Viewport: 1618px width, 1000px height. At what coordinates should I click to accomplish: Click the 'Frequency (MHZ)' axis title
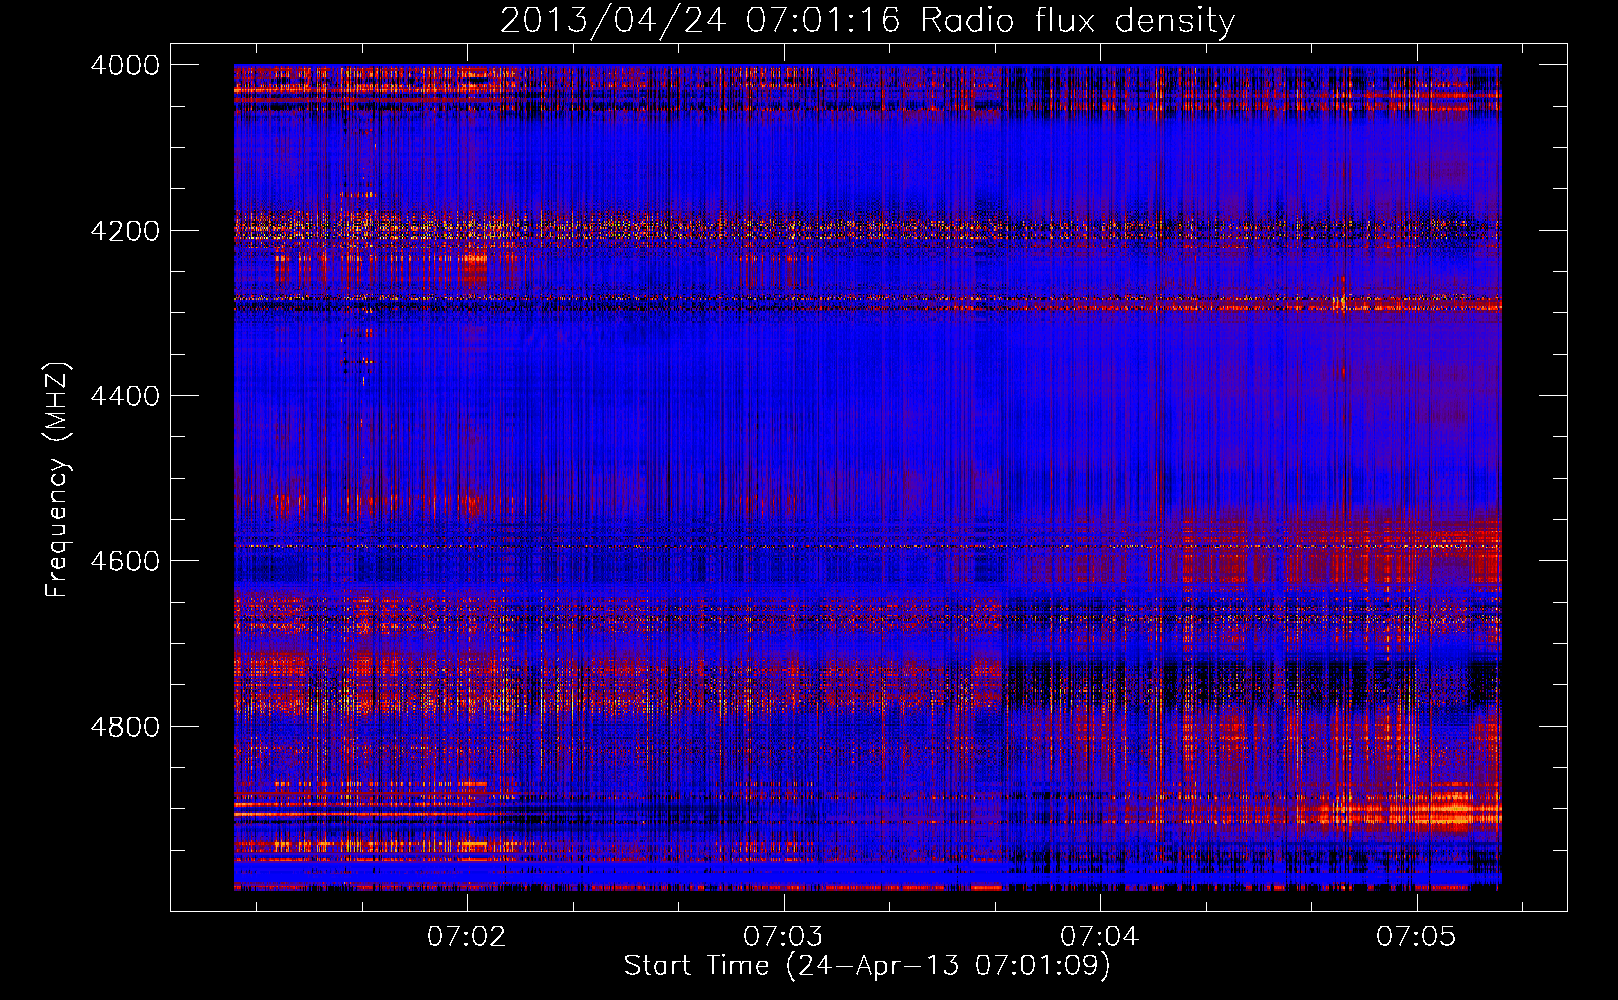pyautogui.click(x=58, y=480)
